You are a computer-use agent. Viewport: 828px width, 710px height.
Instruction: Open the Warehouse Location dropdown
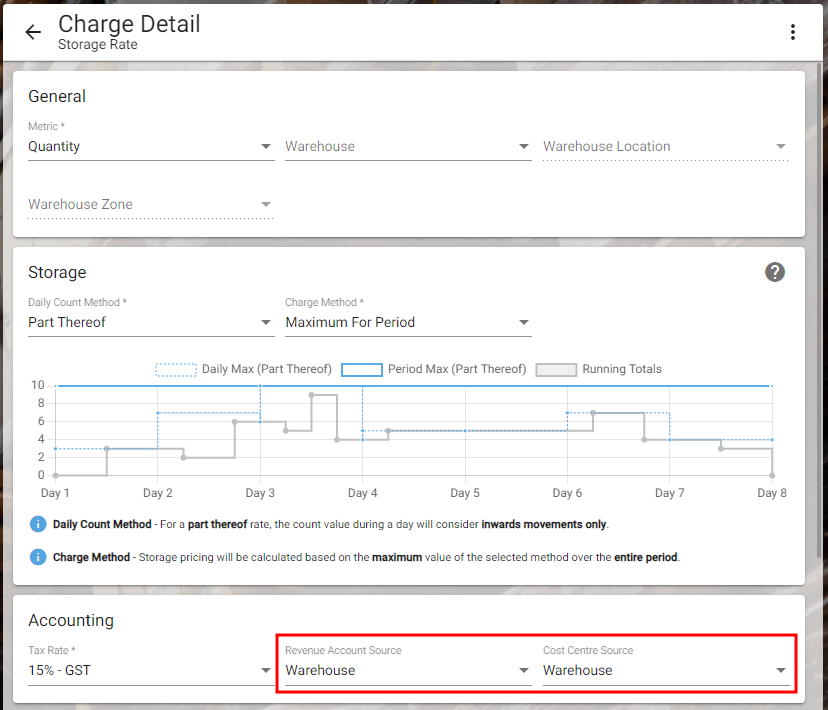coord(665,146)
